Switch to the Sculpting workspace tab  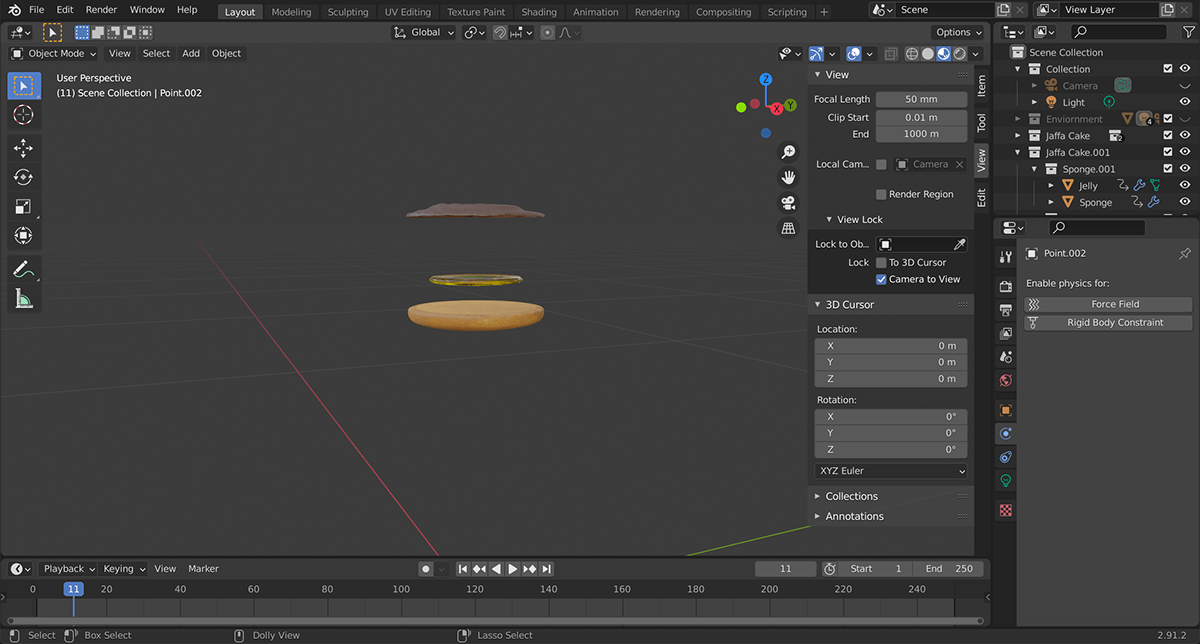click(348, 12)
